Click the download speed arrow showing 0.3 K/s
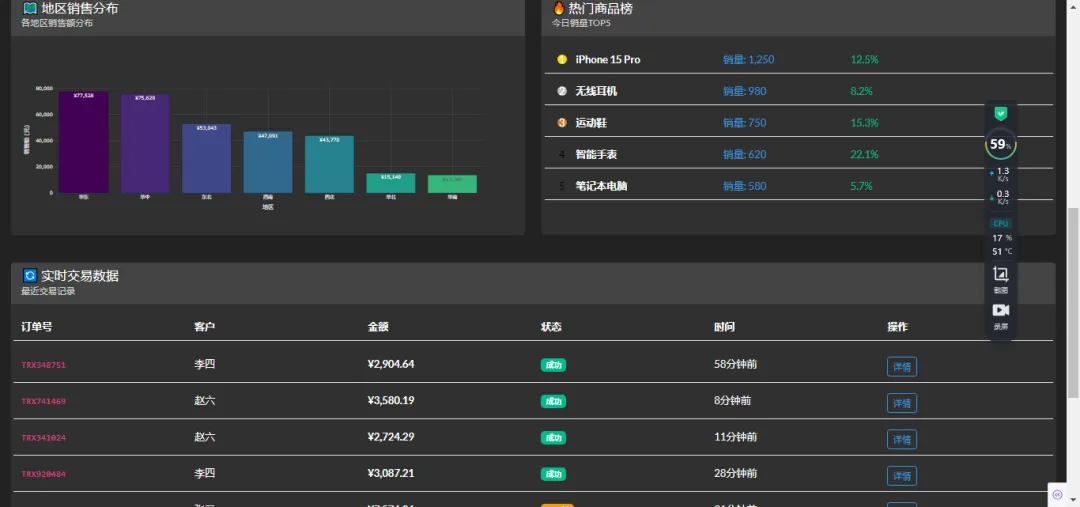1080x507 pixels. (x=992, y=197)
